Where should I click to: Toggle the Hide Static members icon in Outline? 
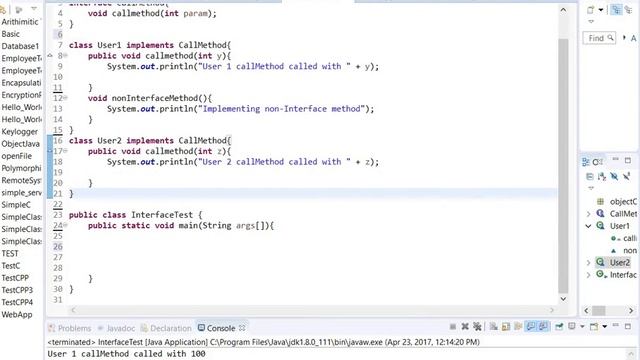[x=627, y=176]
